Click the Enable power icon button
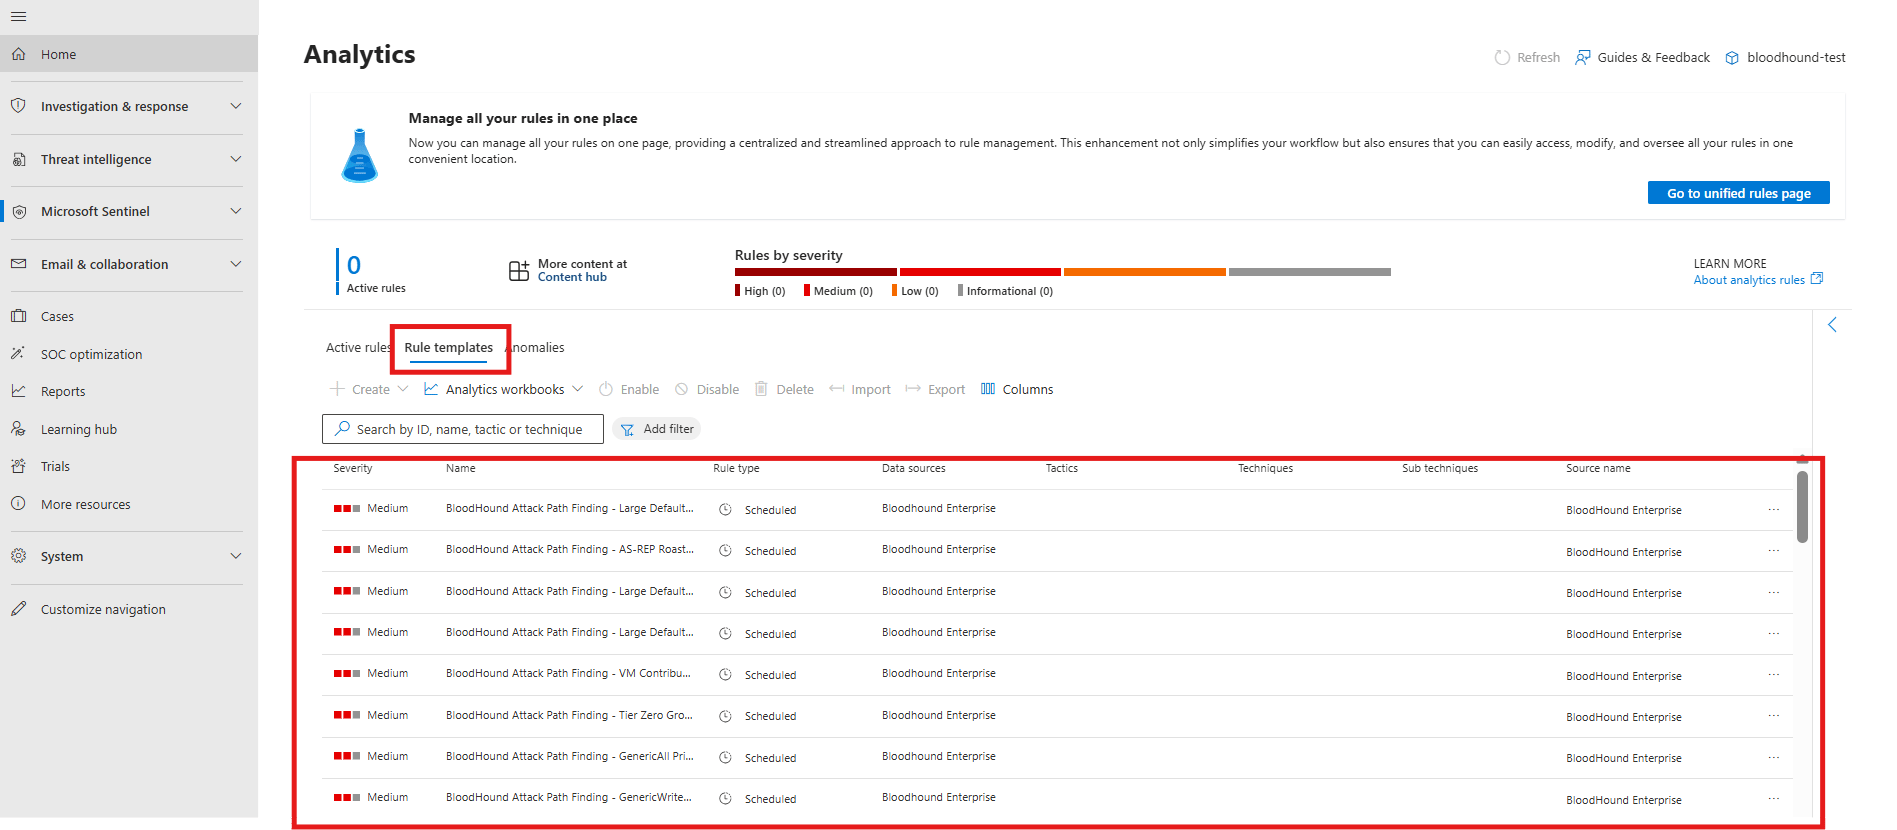Screen dimensions: 1897x830 [x=629, y=389]
